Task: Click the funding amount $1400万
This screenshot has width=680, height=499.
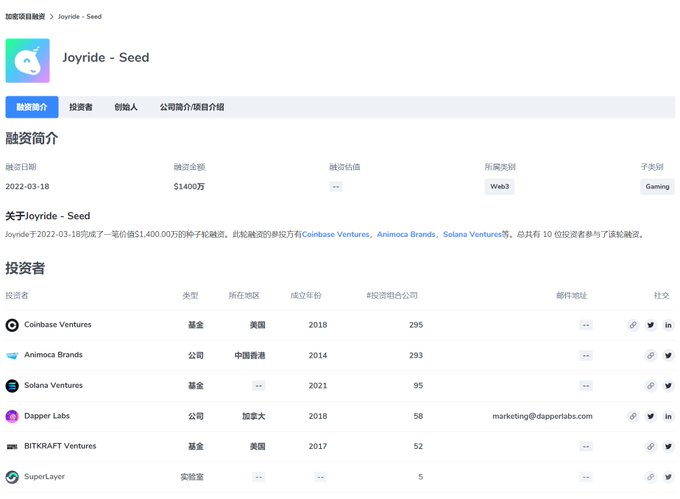Action: pos(189,186)
